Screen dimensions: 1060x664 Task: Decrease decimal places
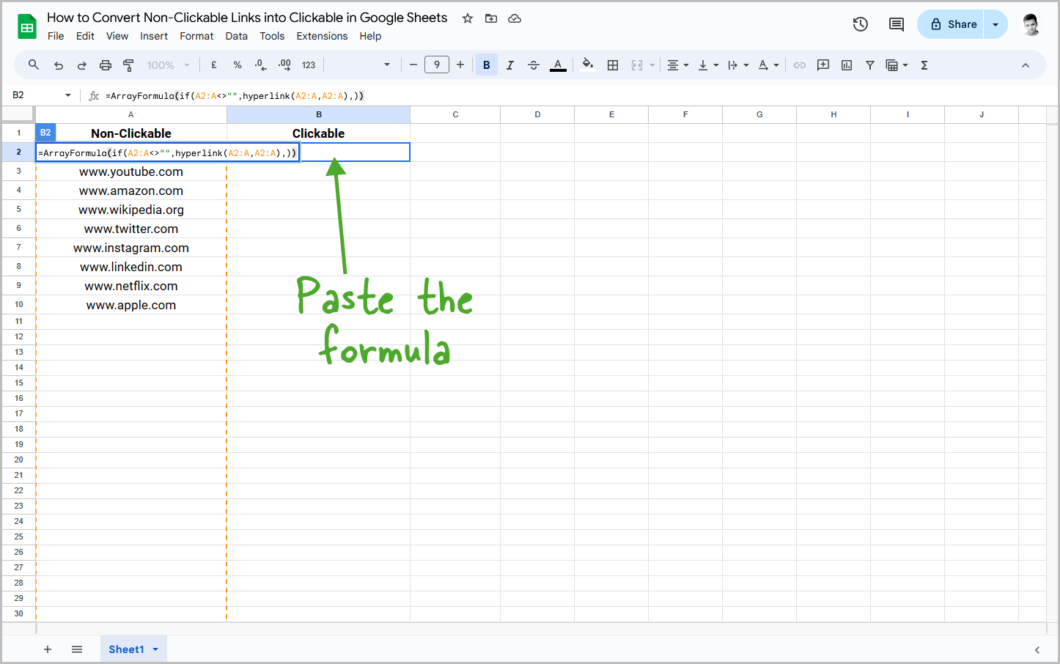click(260, 65)
